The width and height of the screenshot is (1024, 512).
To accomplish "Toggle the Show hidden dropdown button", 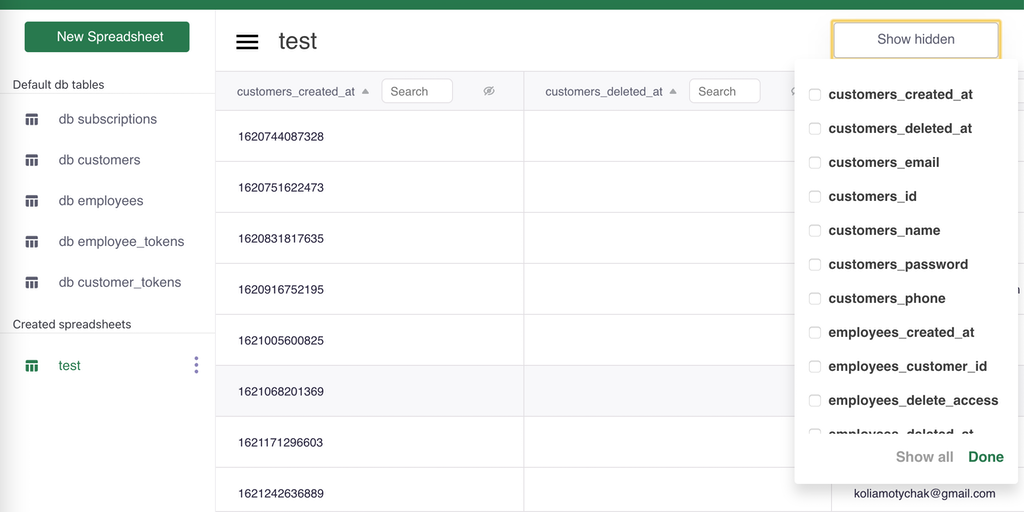I will [x=915, y=39].
